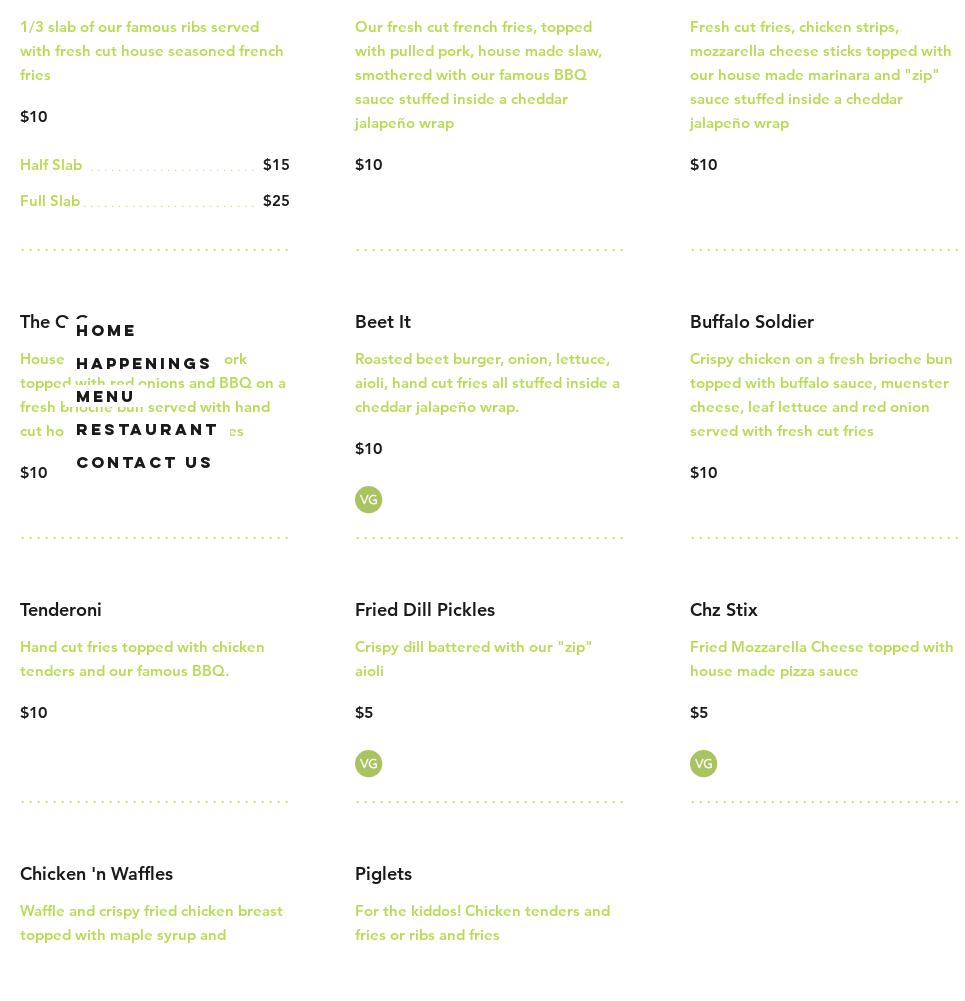This screenshot has height=1001, width=965.
Task: Click the Beet It item title
Action: click(x=383, y=322)
